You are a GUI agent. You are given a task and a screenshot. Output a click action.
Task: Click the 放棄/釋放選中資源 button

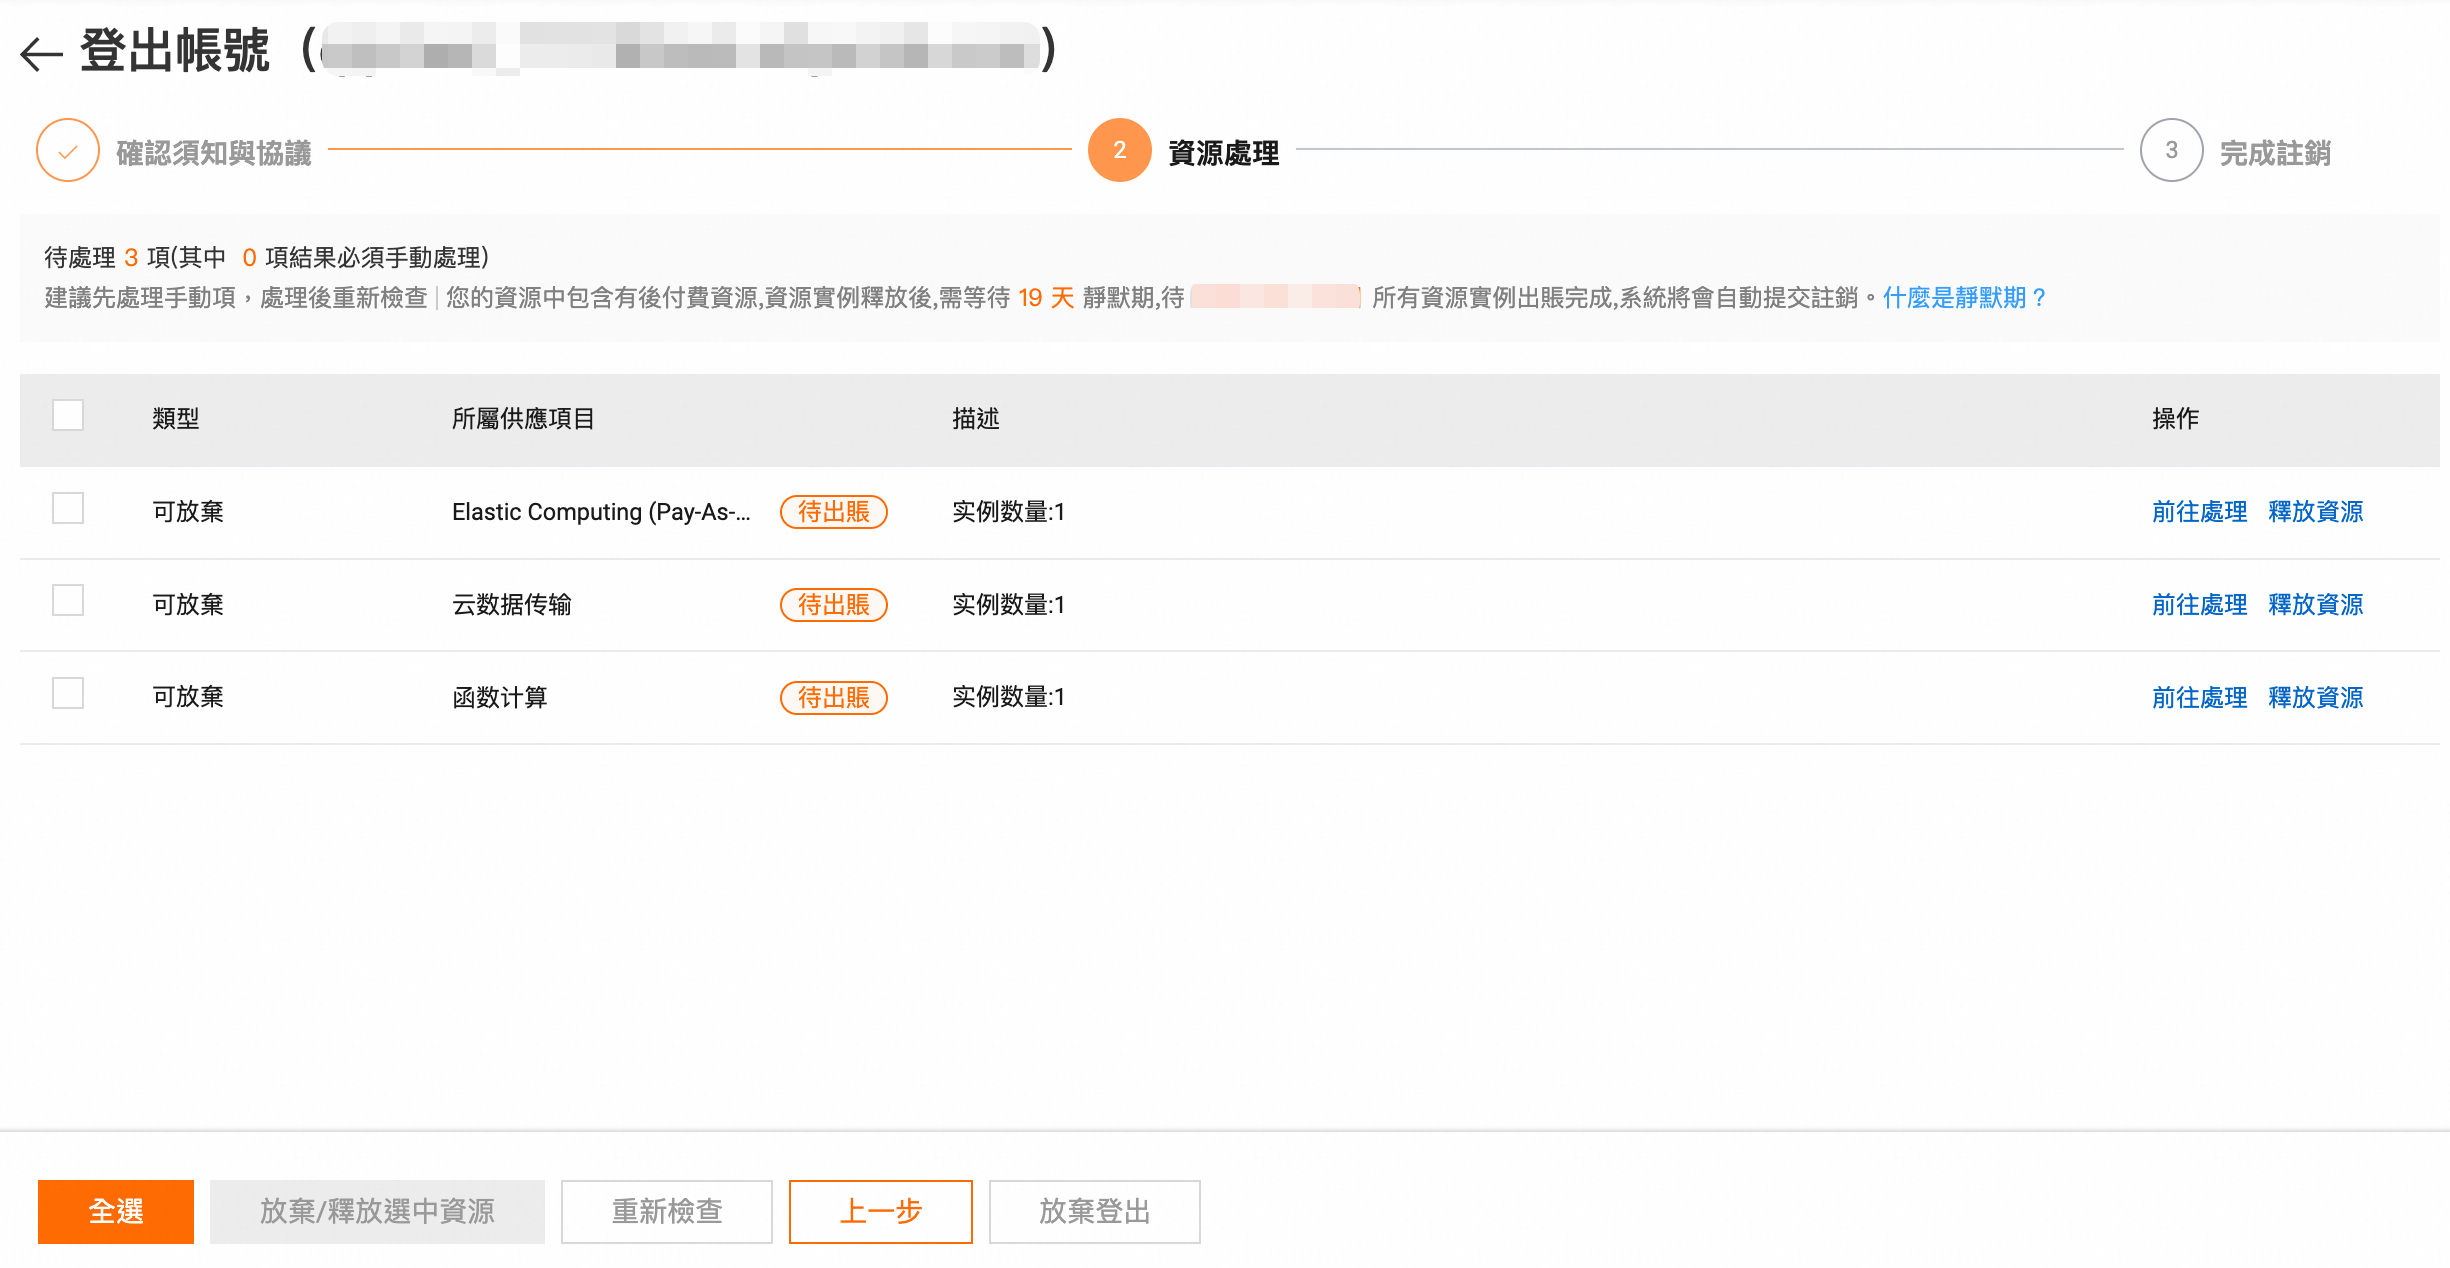click(377, 1212)
